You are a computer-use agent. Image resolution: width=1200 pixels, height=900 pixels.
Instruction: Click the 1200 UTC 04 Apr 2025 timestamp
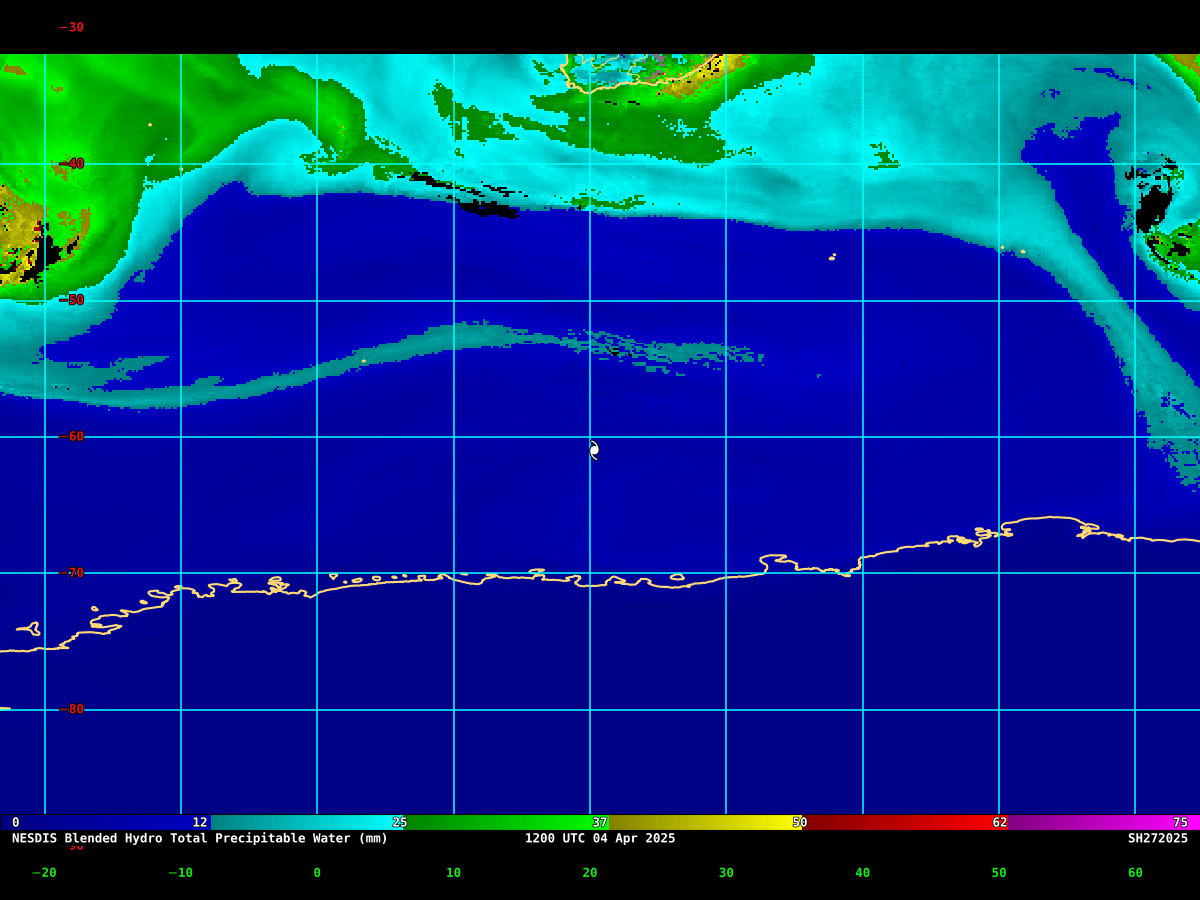600,838
